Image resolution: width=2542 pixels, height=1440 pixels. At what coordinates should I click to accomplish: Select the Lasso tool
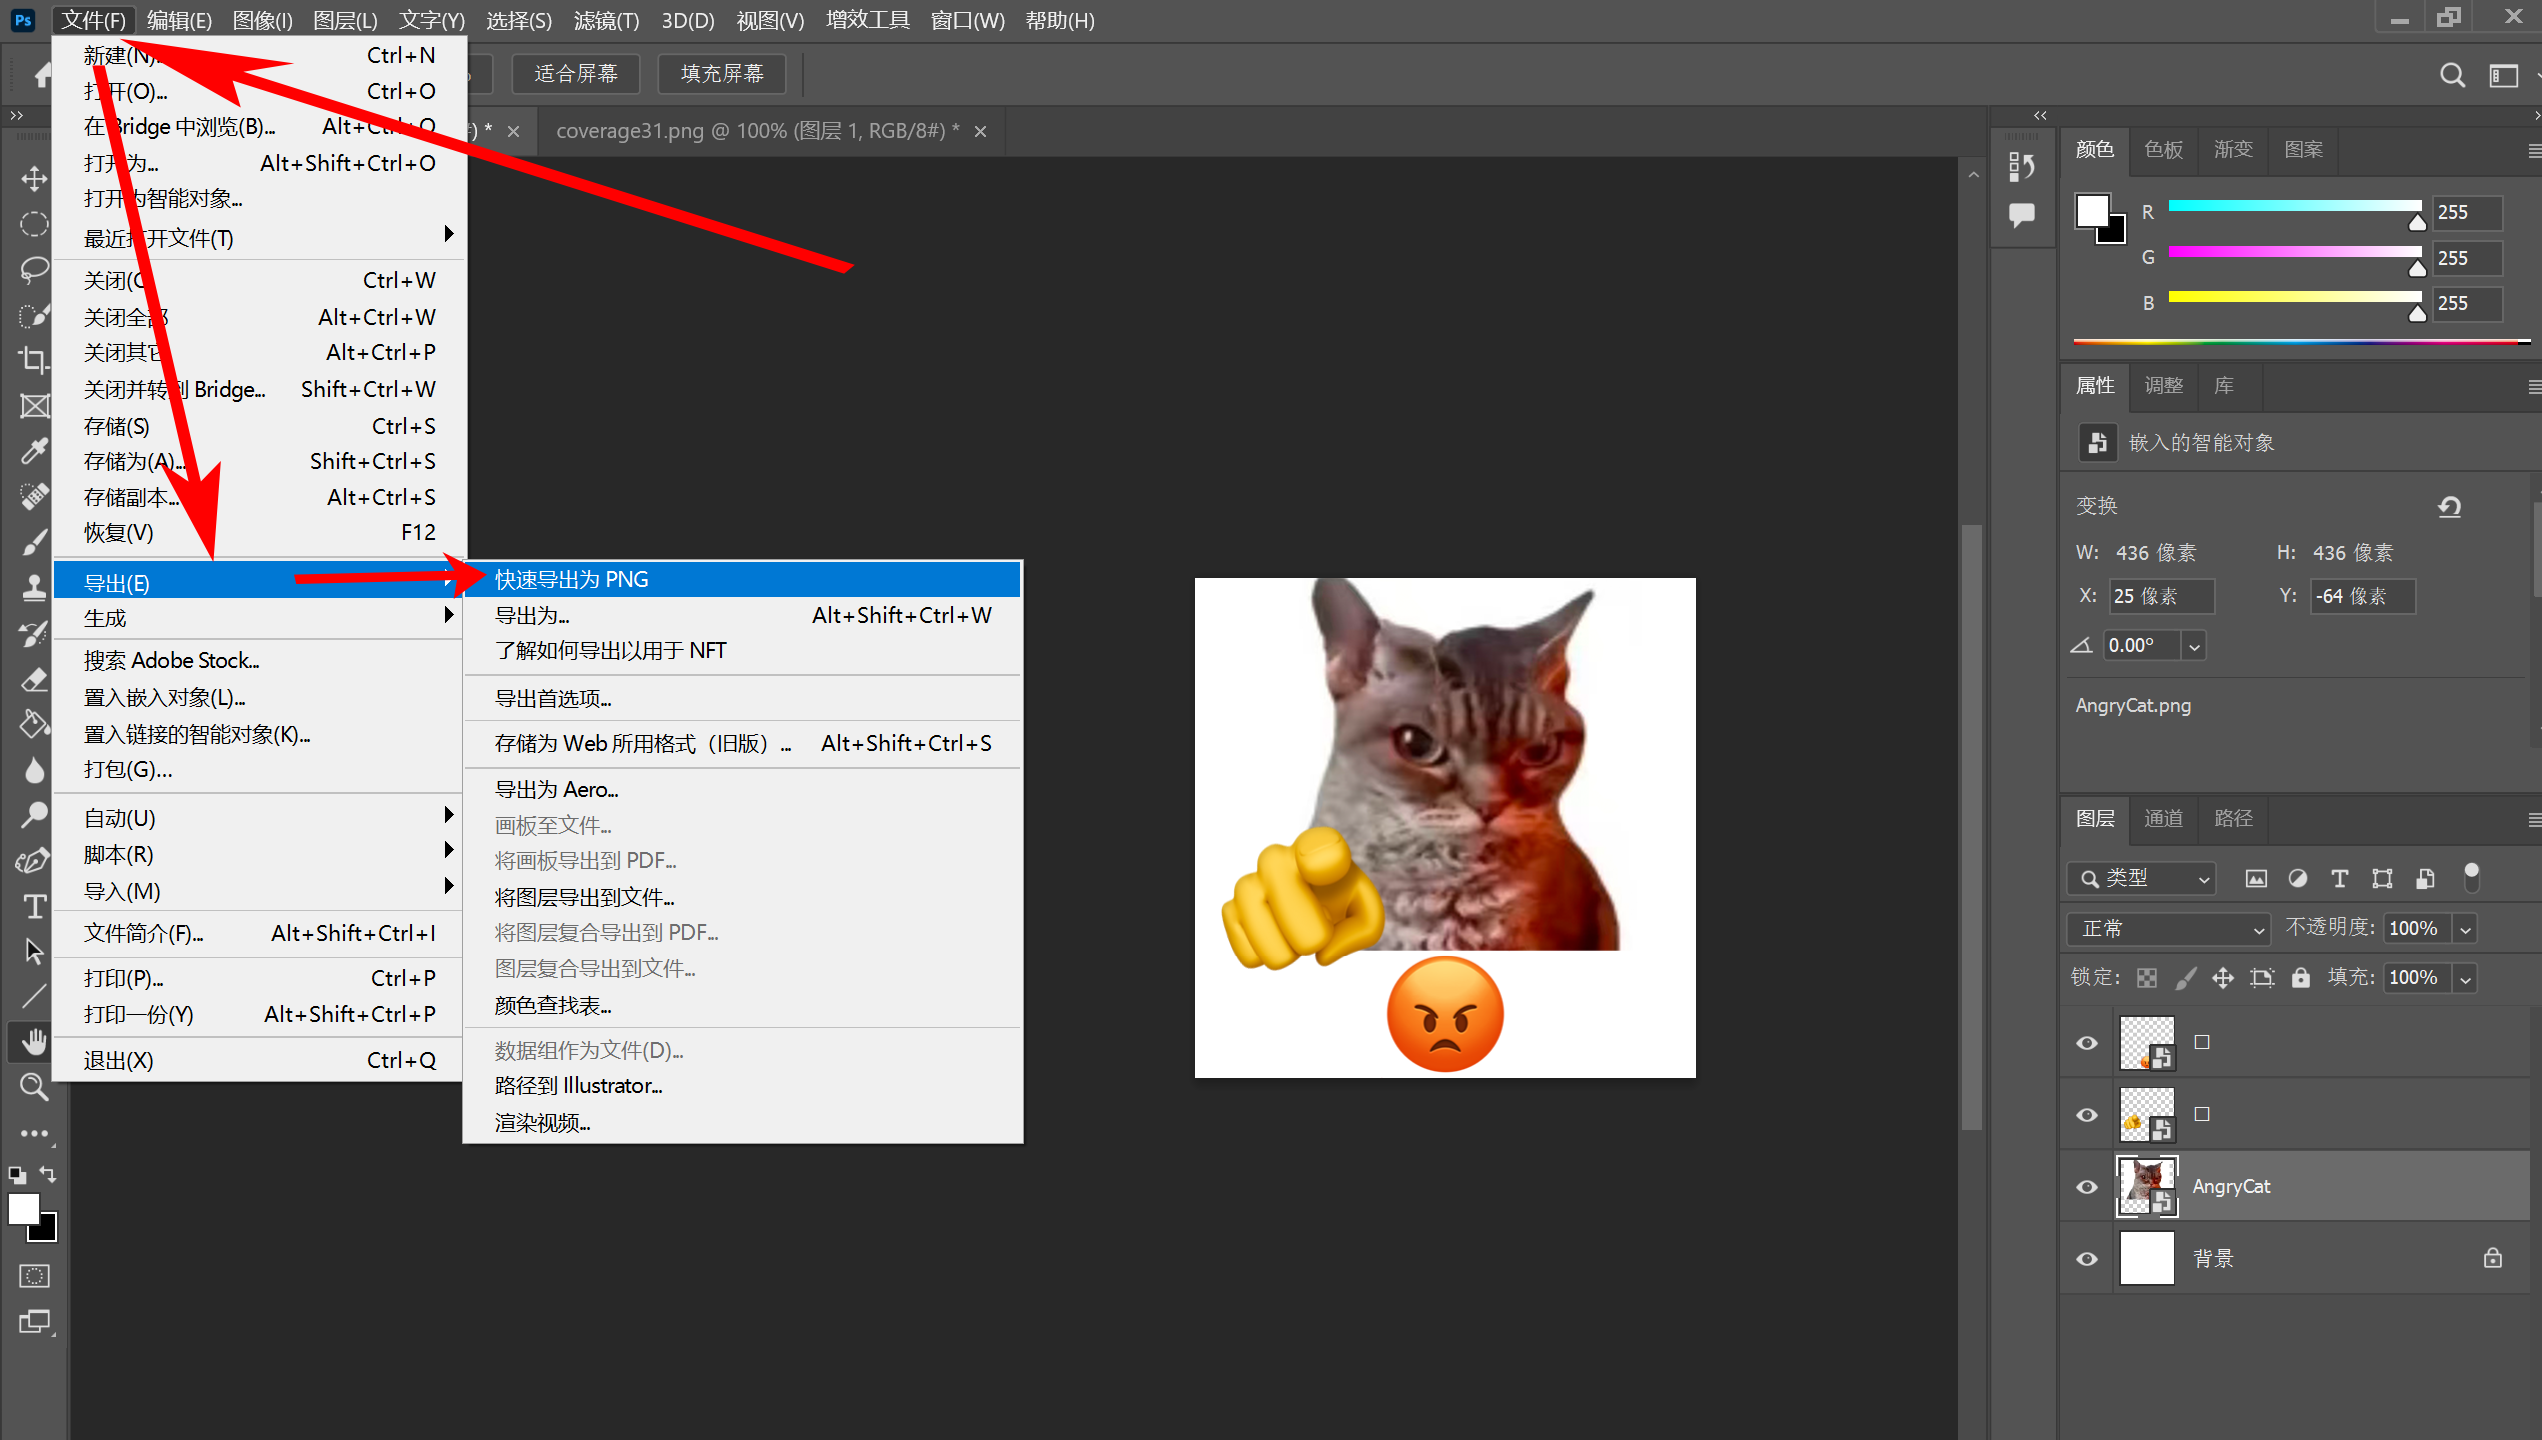click(34, 270)
